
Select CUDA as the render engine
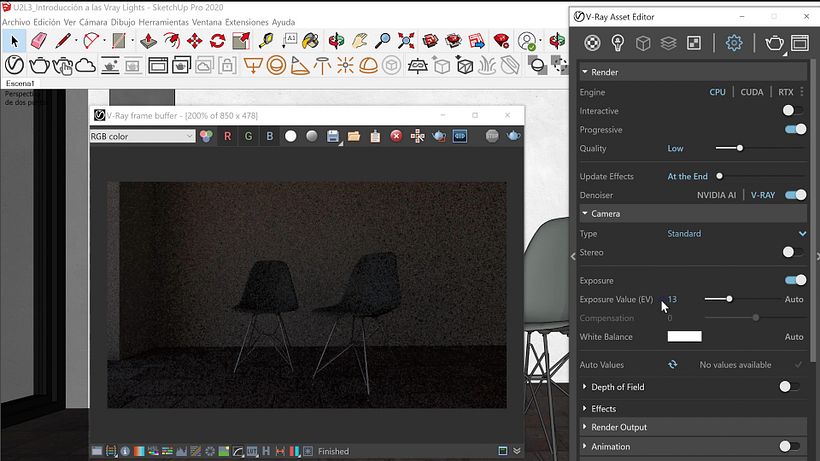[751, 92]
